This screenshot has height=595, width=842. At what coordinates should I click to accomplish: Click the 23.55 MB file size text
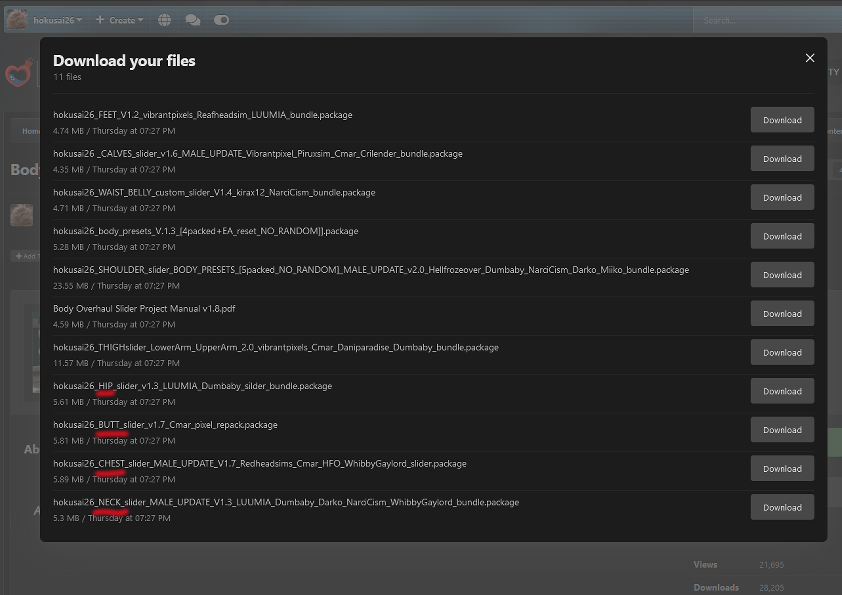click(x=70, y=286)
